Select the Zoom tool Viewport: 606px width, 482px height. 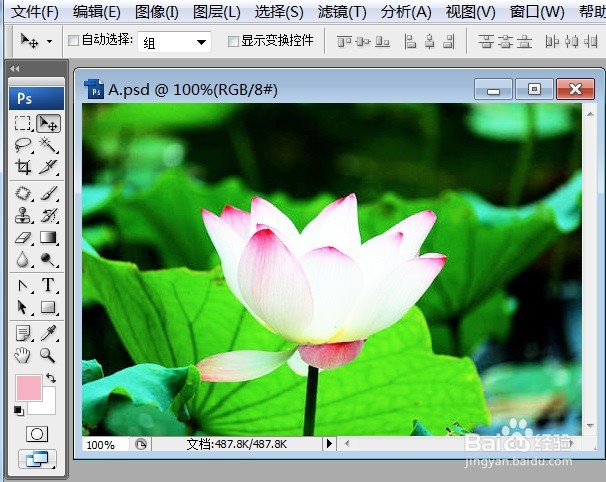pos(48,355)
